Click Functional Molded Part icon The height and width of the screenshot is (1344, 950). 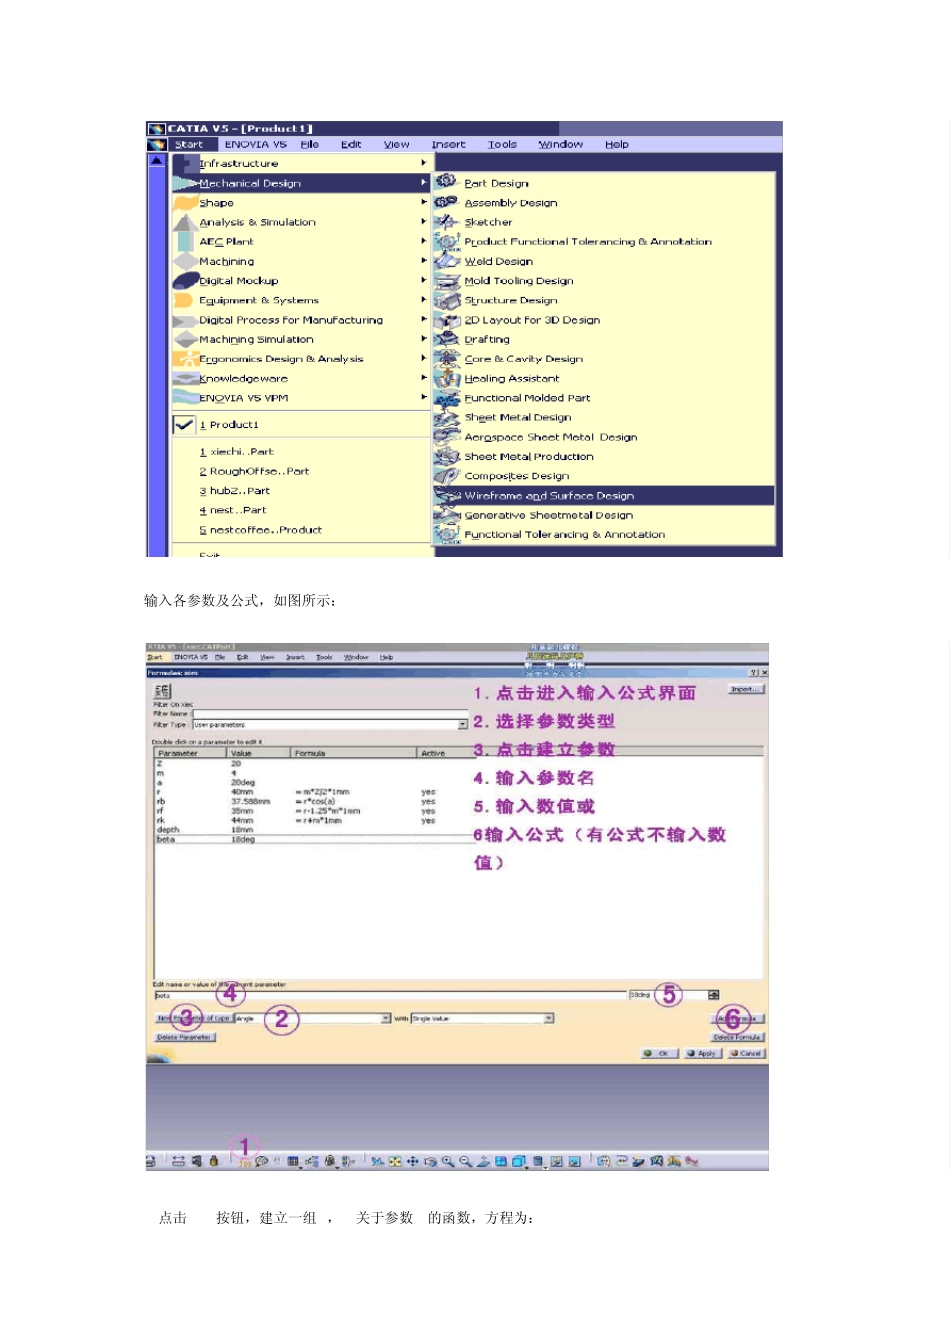(446, 397)
